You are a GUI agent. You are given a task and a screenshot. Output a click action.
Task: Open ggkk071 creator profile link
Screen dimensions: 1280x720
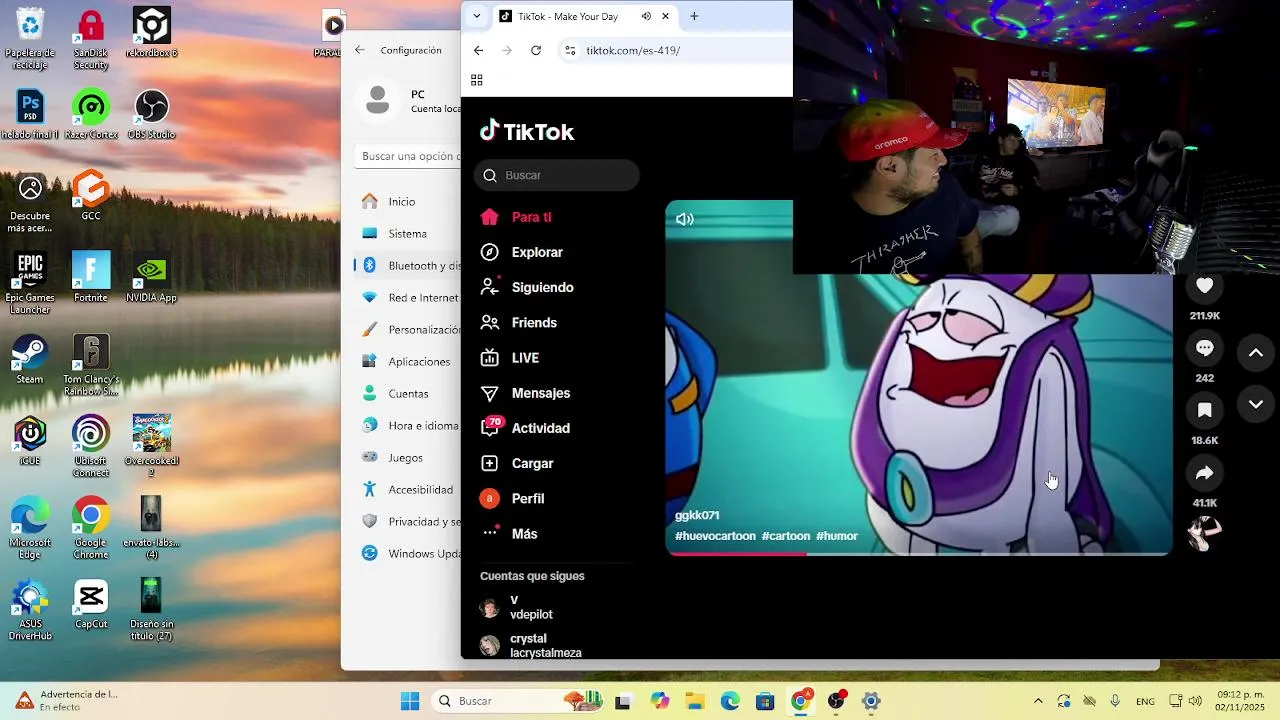pos(697,515)
